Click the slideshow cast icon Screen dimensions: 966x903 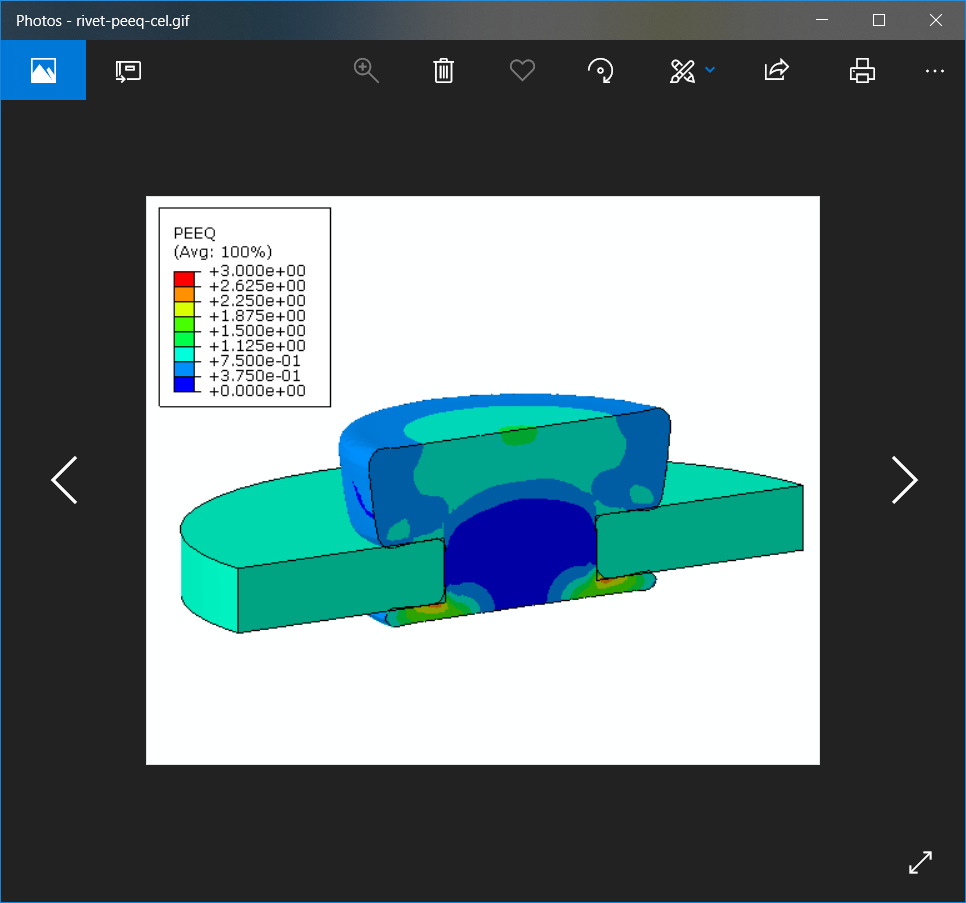tap(128, 71)
